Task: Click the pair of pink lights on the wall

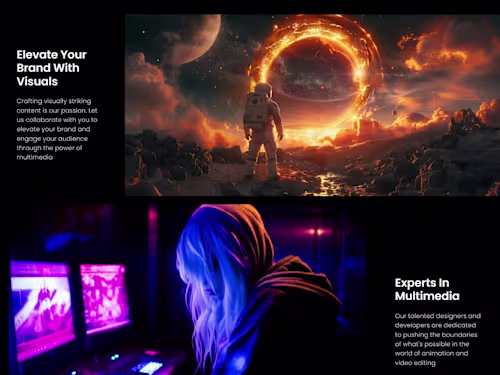Action: (x=315, y=231)
